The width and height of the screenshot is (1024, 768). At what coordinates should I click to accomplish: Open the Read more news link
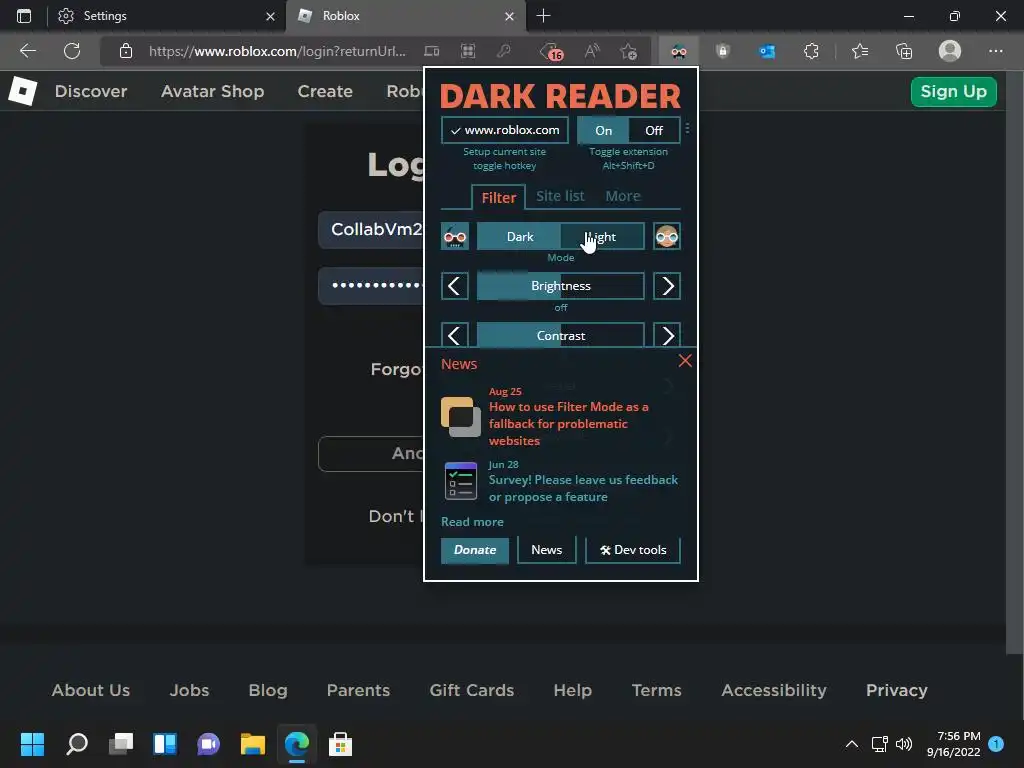pyautogui.click(x=472, y=522)
